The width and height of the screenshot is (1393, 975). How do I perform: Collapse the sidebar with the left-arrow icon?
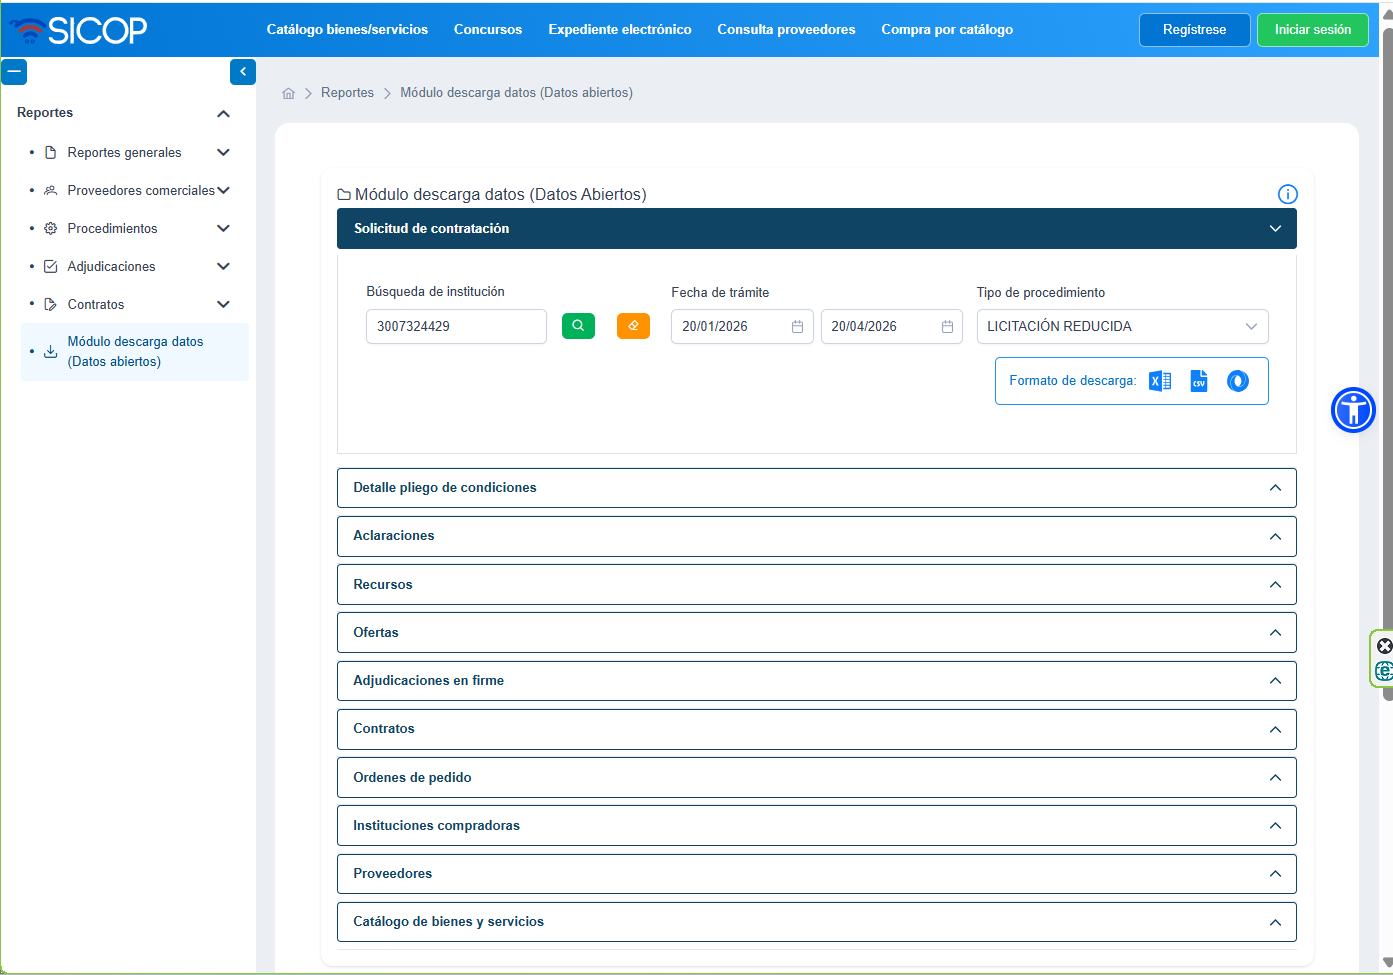coord(242,71)
